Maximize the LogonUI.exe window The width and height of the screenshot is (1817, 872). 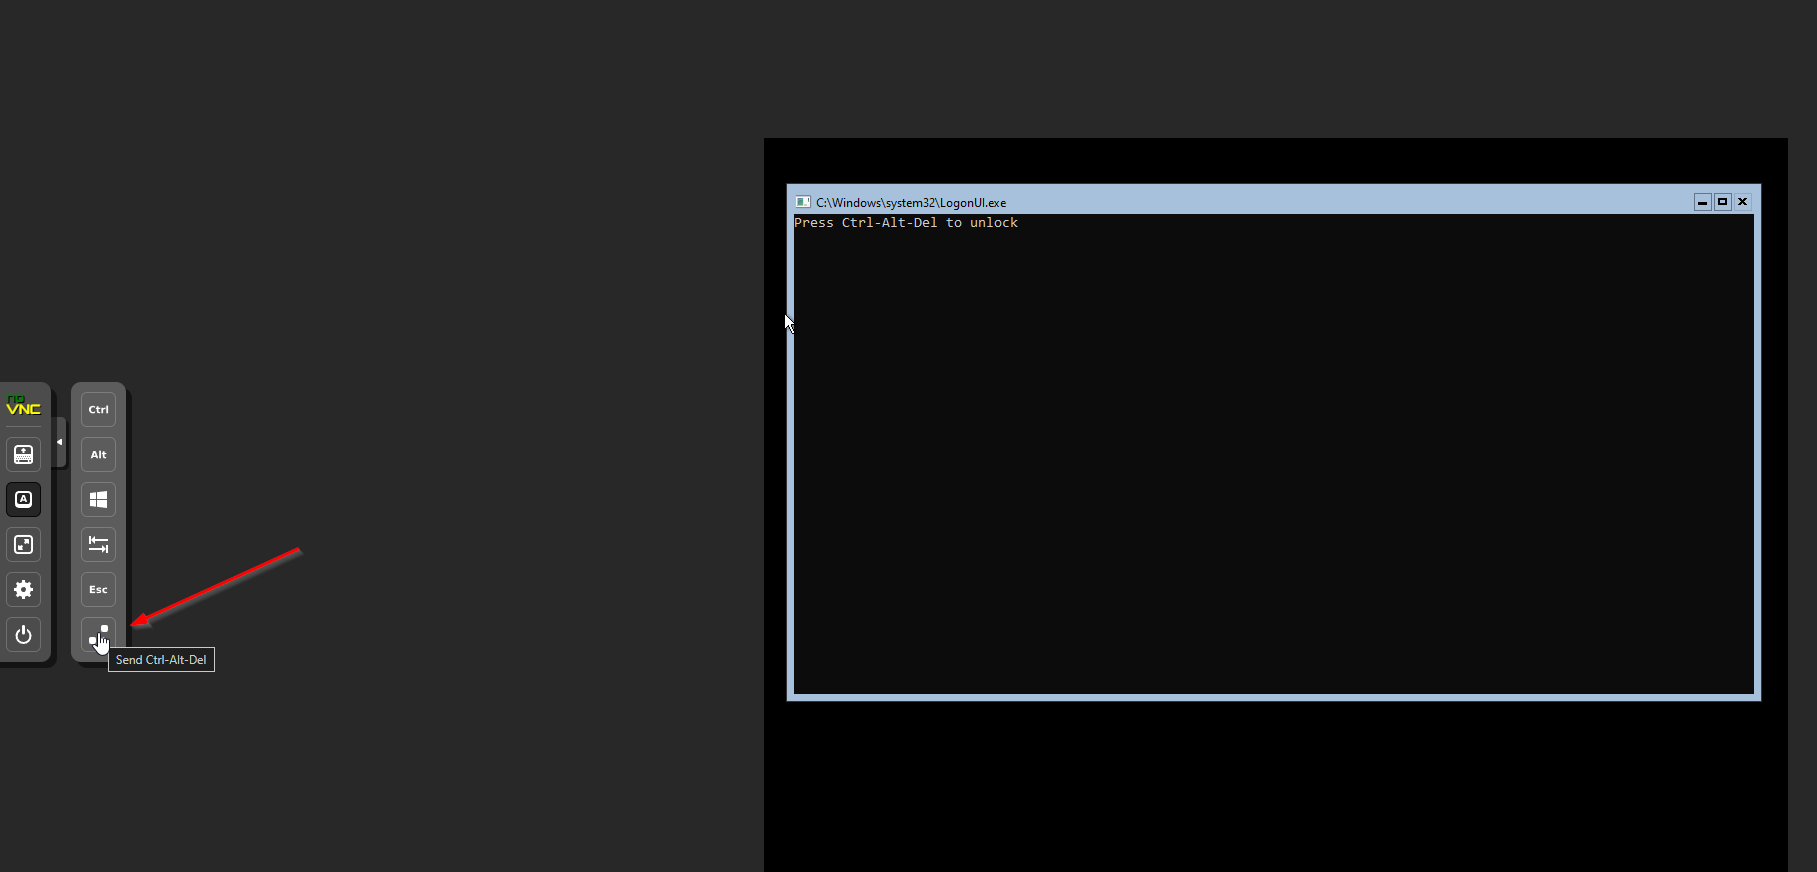click(1722, 202)
